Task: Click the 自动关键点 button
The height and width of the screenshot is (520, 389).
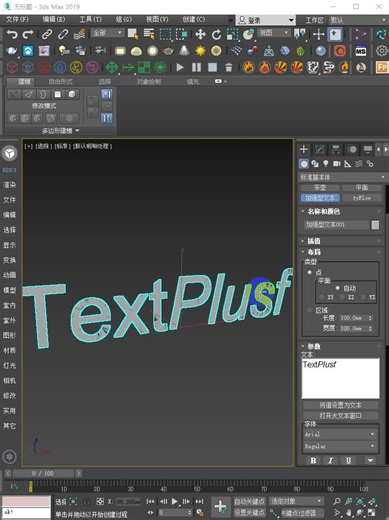Action: pyautogui.click(x=249, y=501)
